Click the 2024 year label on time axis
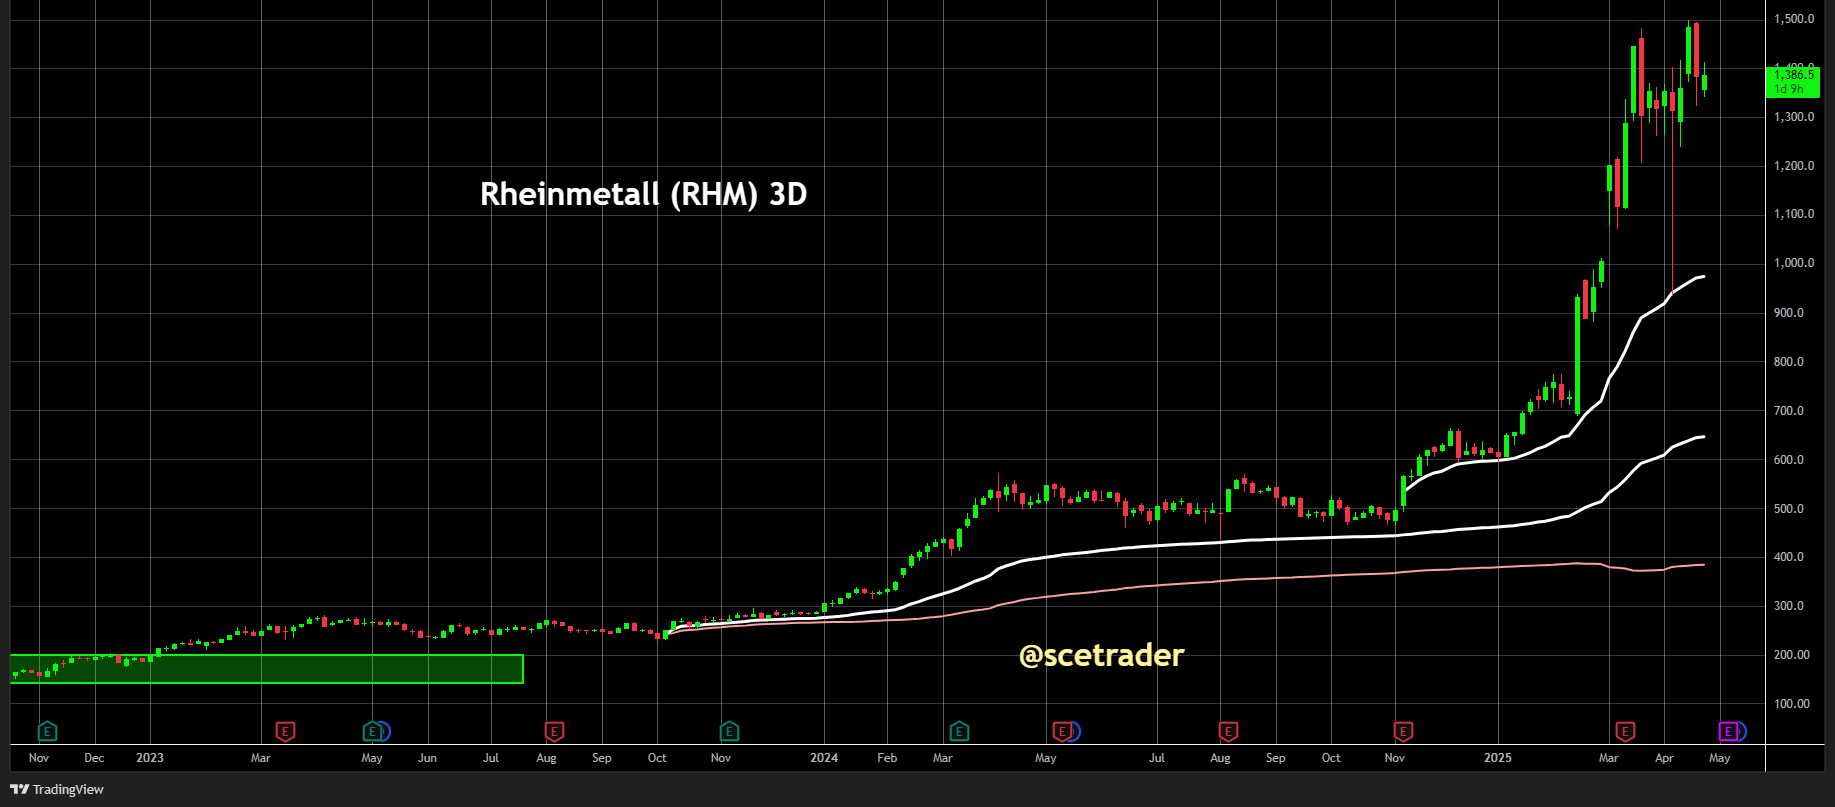The width and height of the screenshot is (1835, 807). pos(824,758)
